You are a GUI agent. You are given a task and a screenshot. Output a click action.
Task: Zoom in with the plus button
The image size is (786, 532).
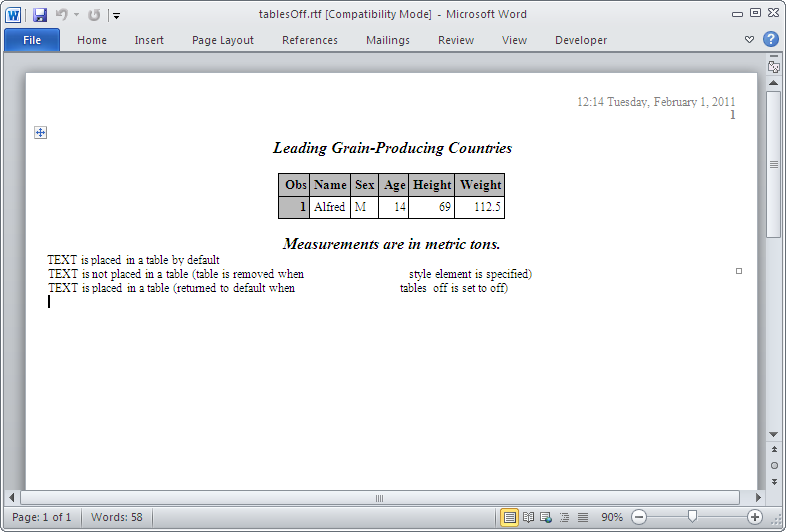755,517
